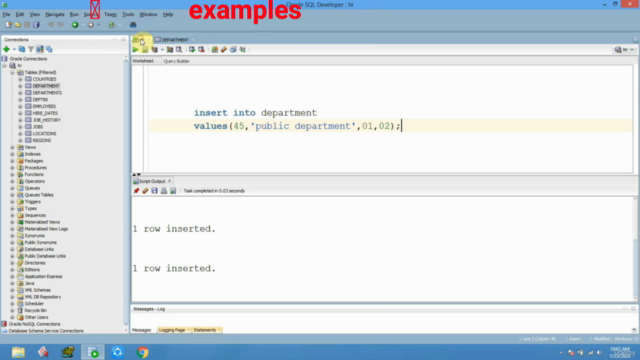Click the New file icon in main toolbar
640x360 pixels.
(9, 25)
